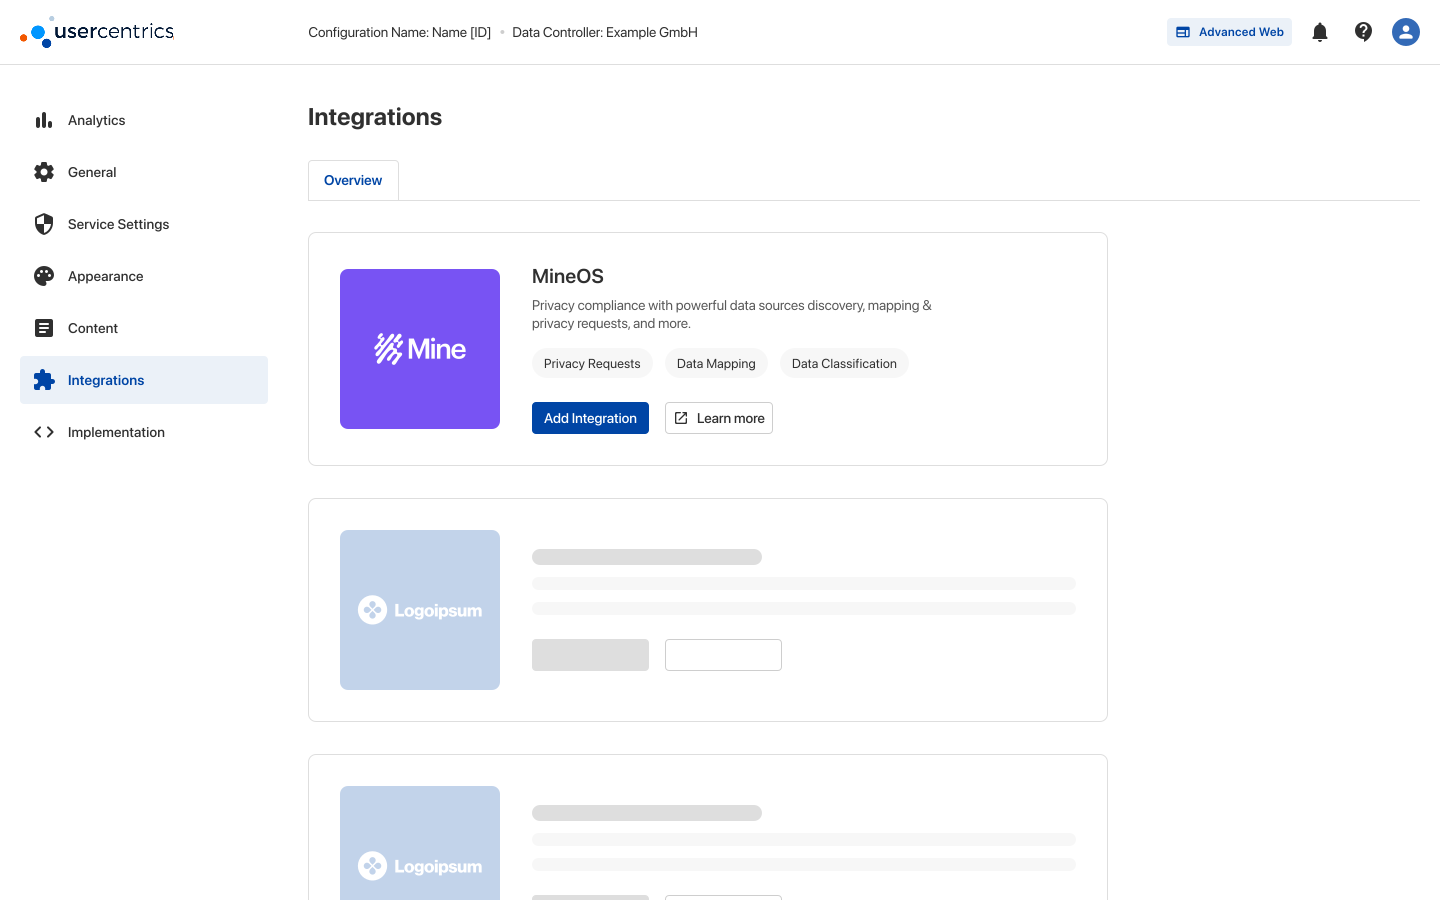Open the user account avatar
Screen dimensions: 1440x900
pyautogui.click(x=1406, y=32)
